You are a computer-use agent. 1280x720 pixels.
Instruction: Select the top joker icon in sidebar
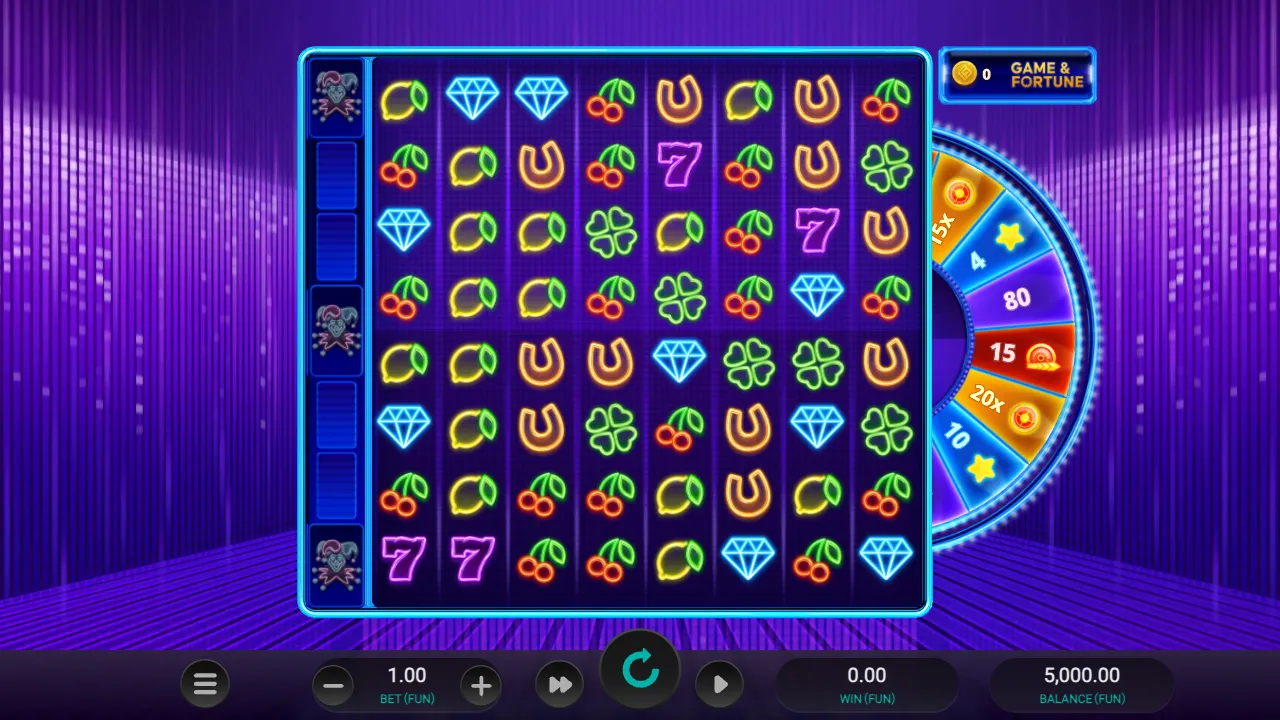[336, 97]
